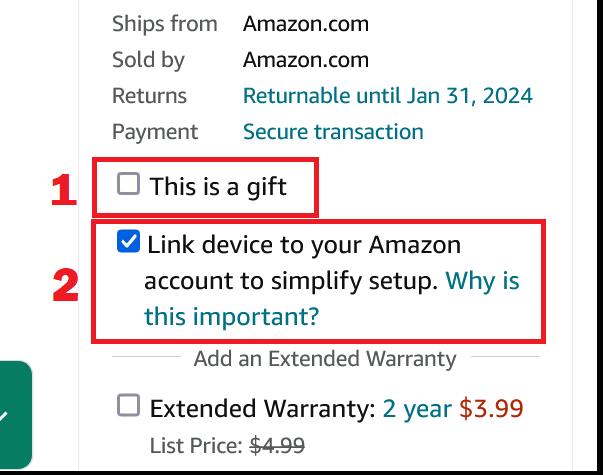Screen dimensions: 603x475
Task: Click the $3.99 warranty price
Action: [x=491, y=408]
